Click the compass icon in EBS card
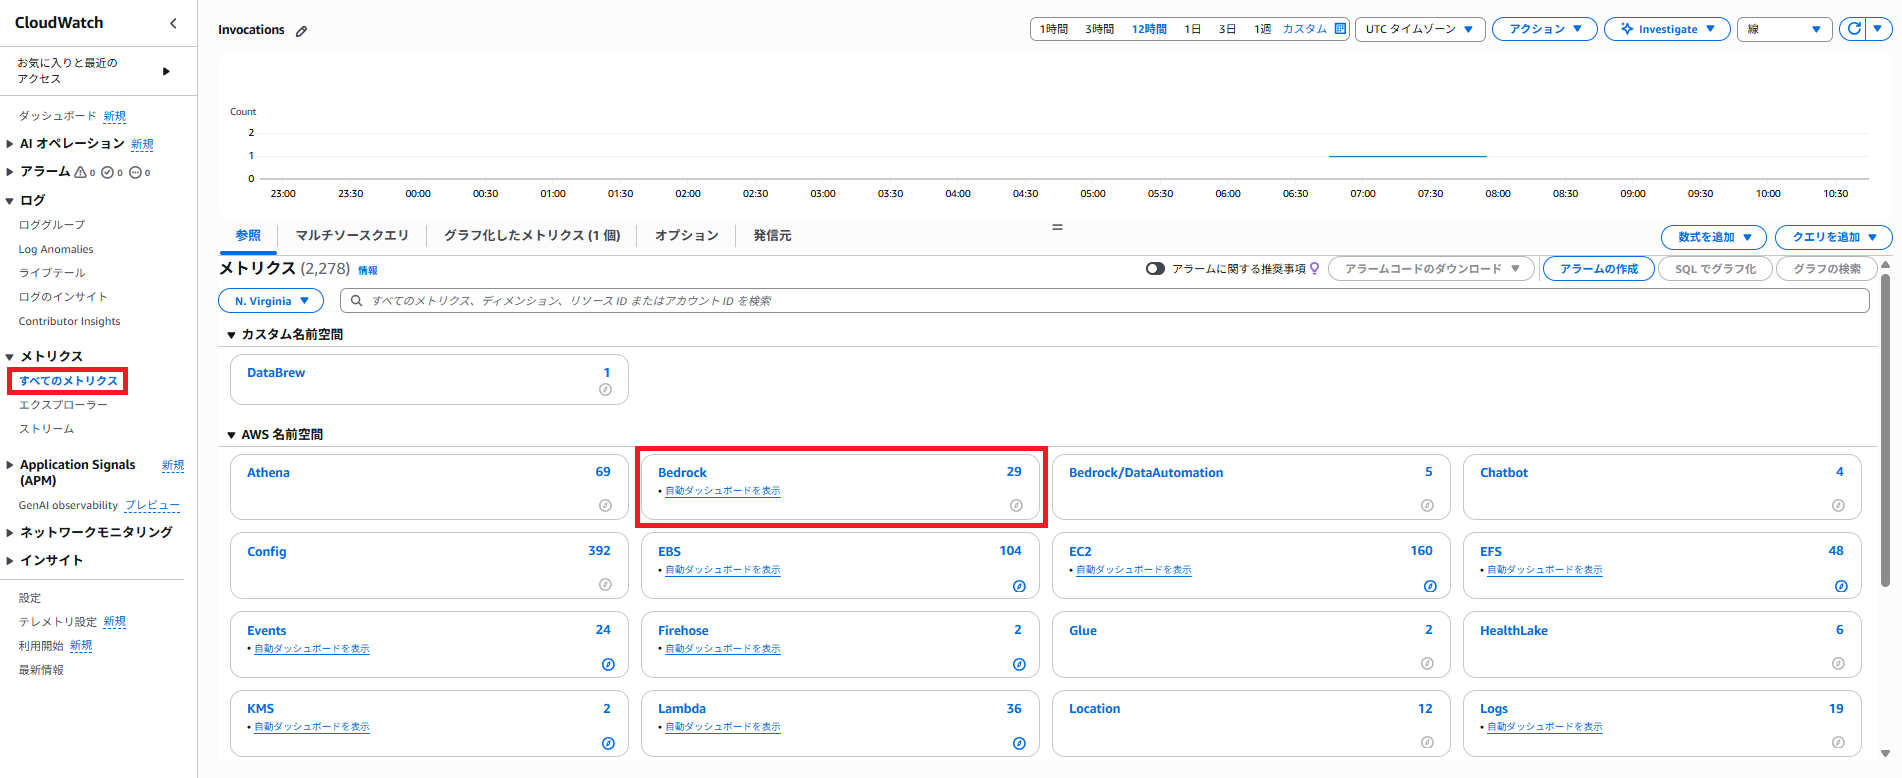1902x778 pixels. click(x=1019, y=586)
